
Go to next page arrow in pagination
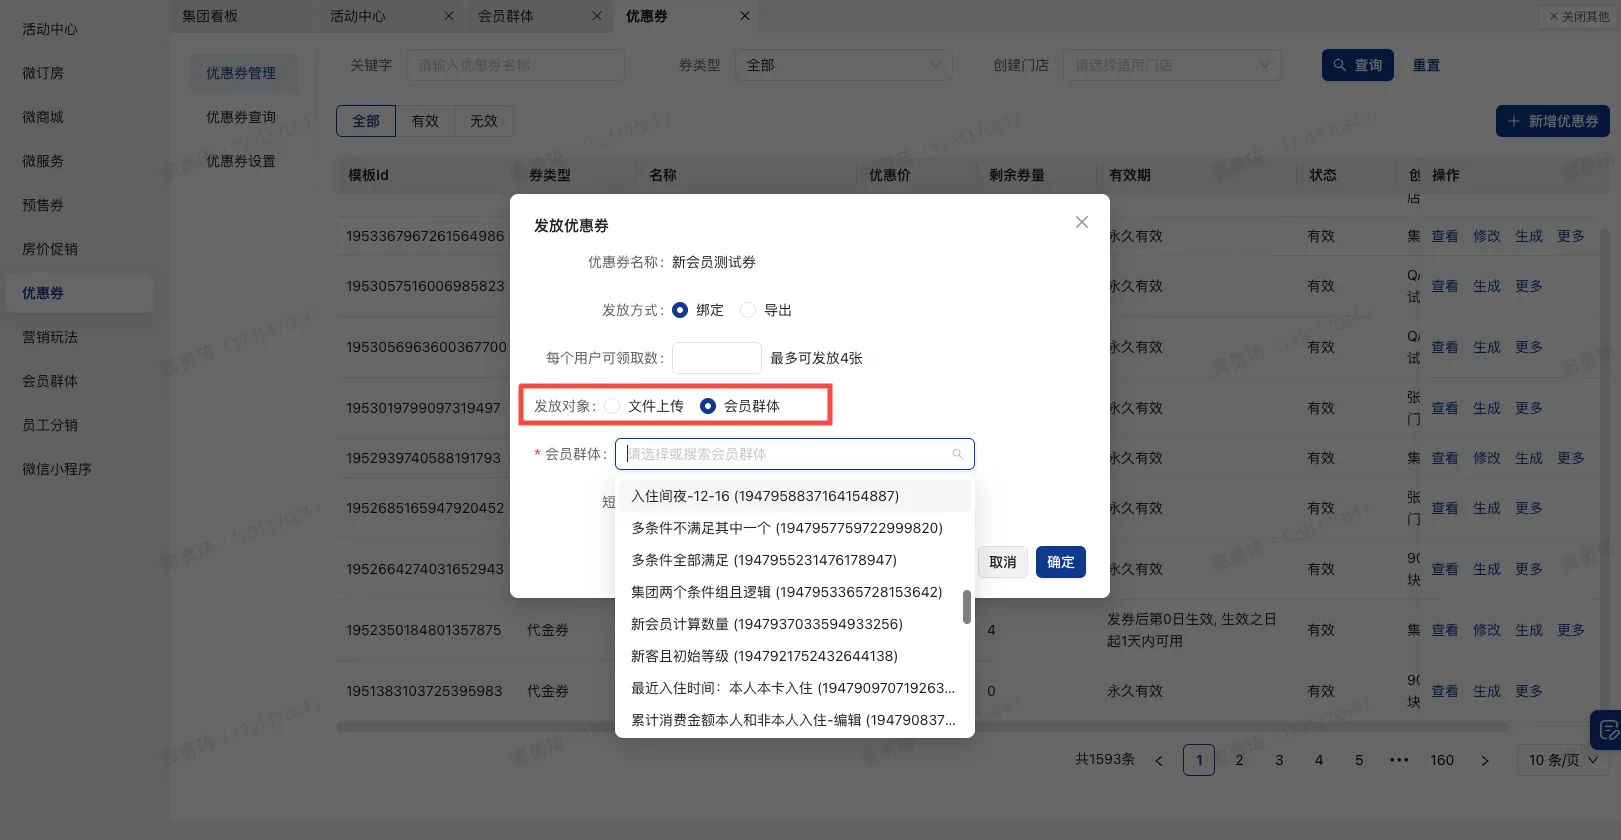[1485, 760]
